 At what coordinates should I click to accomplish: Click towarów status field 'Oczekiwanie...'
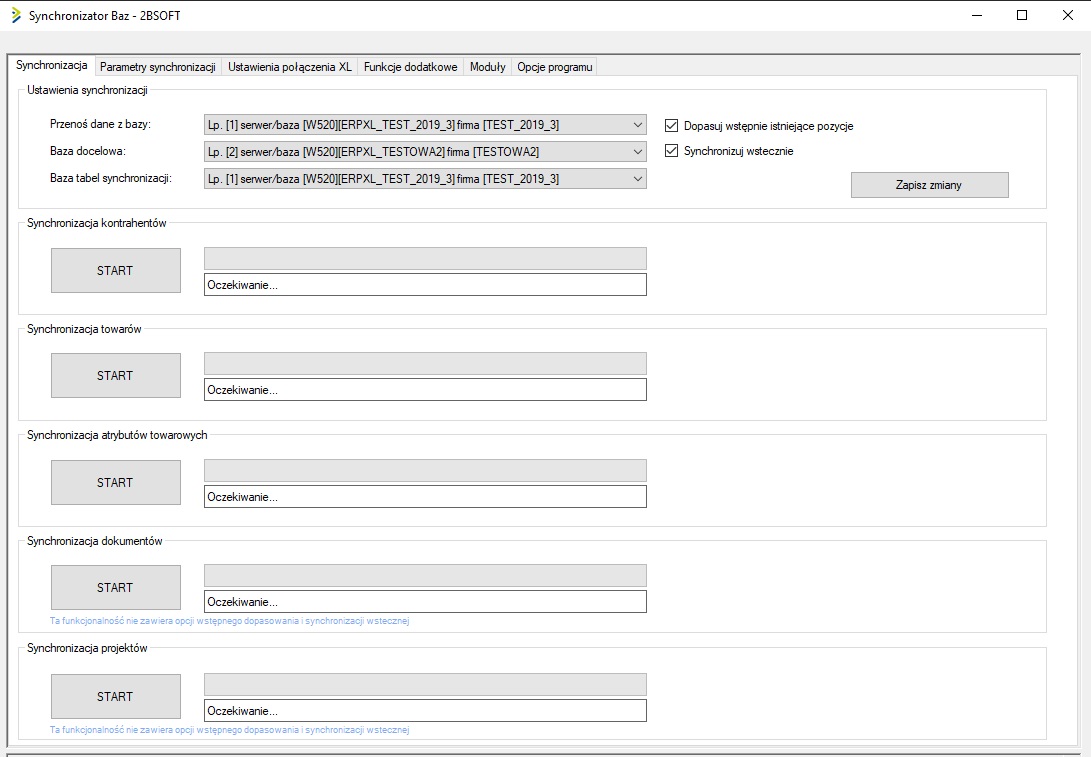point(425,390)
